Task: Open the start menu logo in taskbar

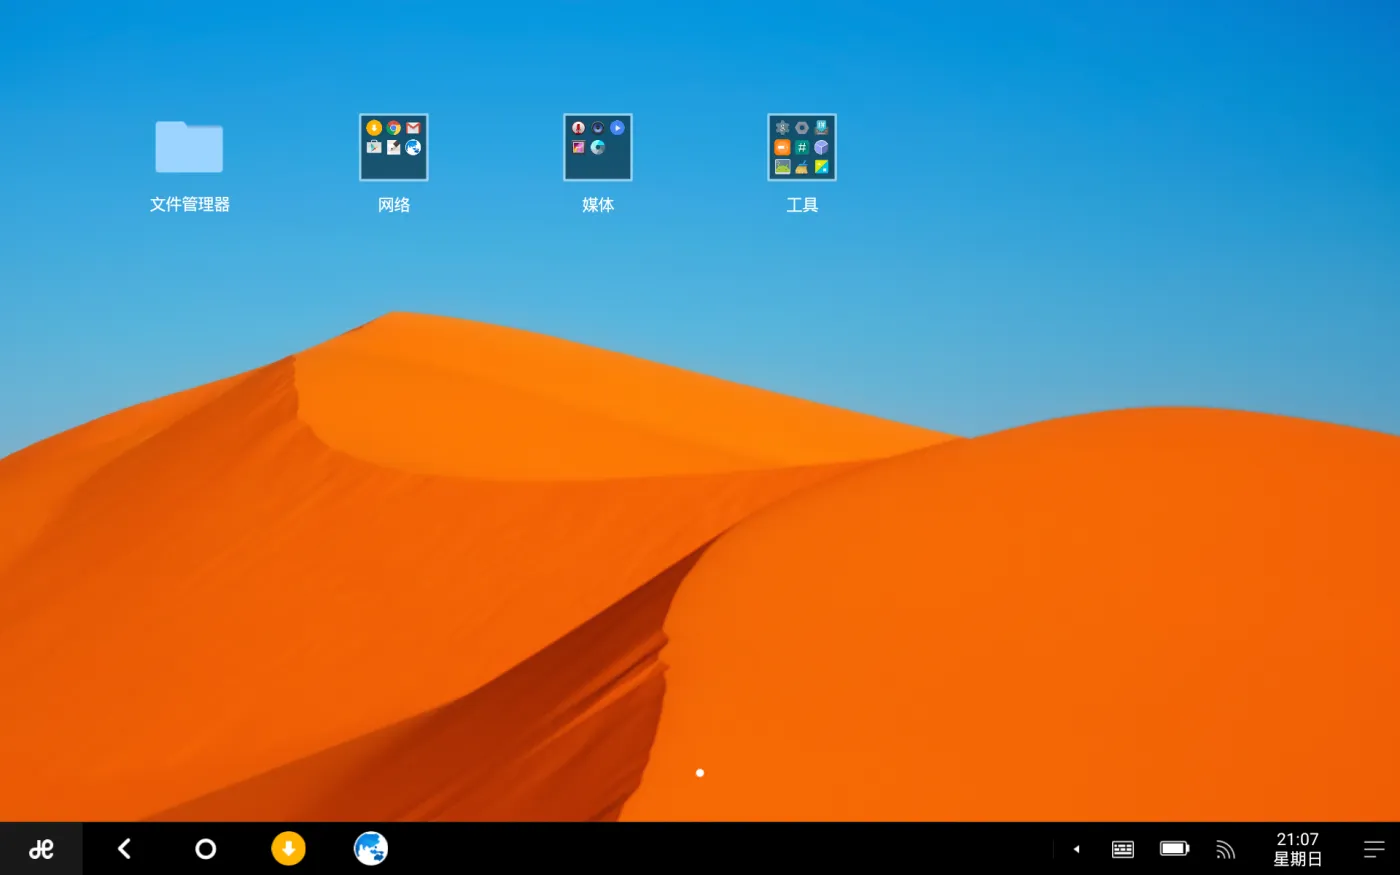Action: [x=41, y=849]
